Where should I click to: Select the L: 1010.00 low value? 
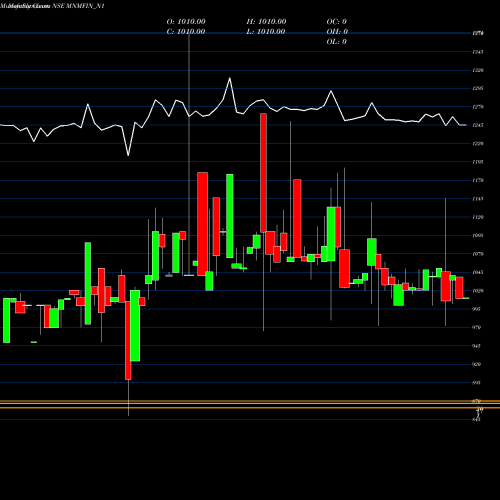coord(266,32)
